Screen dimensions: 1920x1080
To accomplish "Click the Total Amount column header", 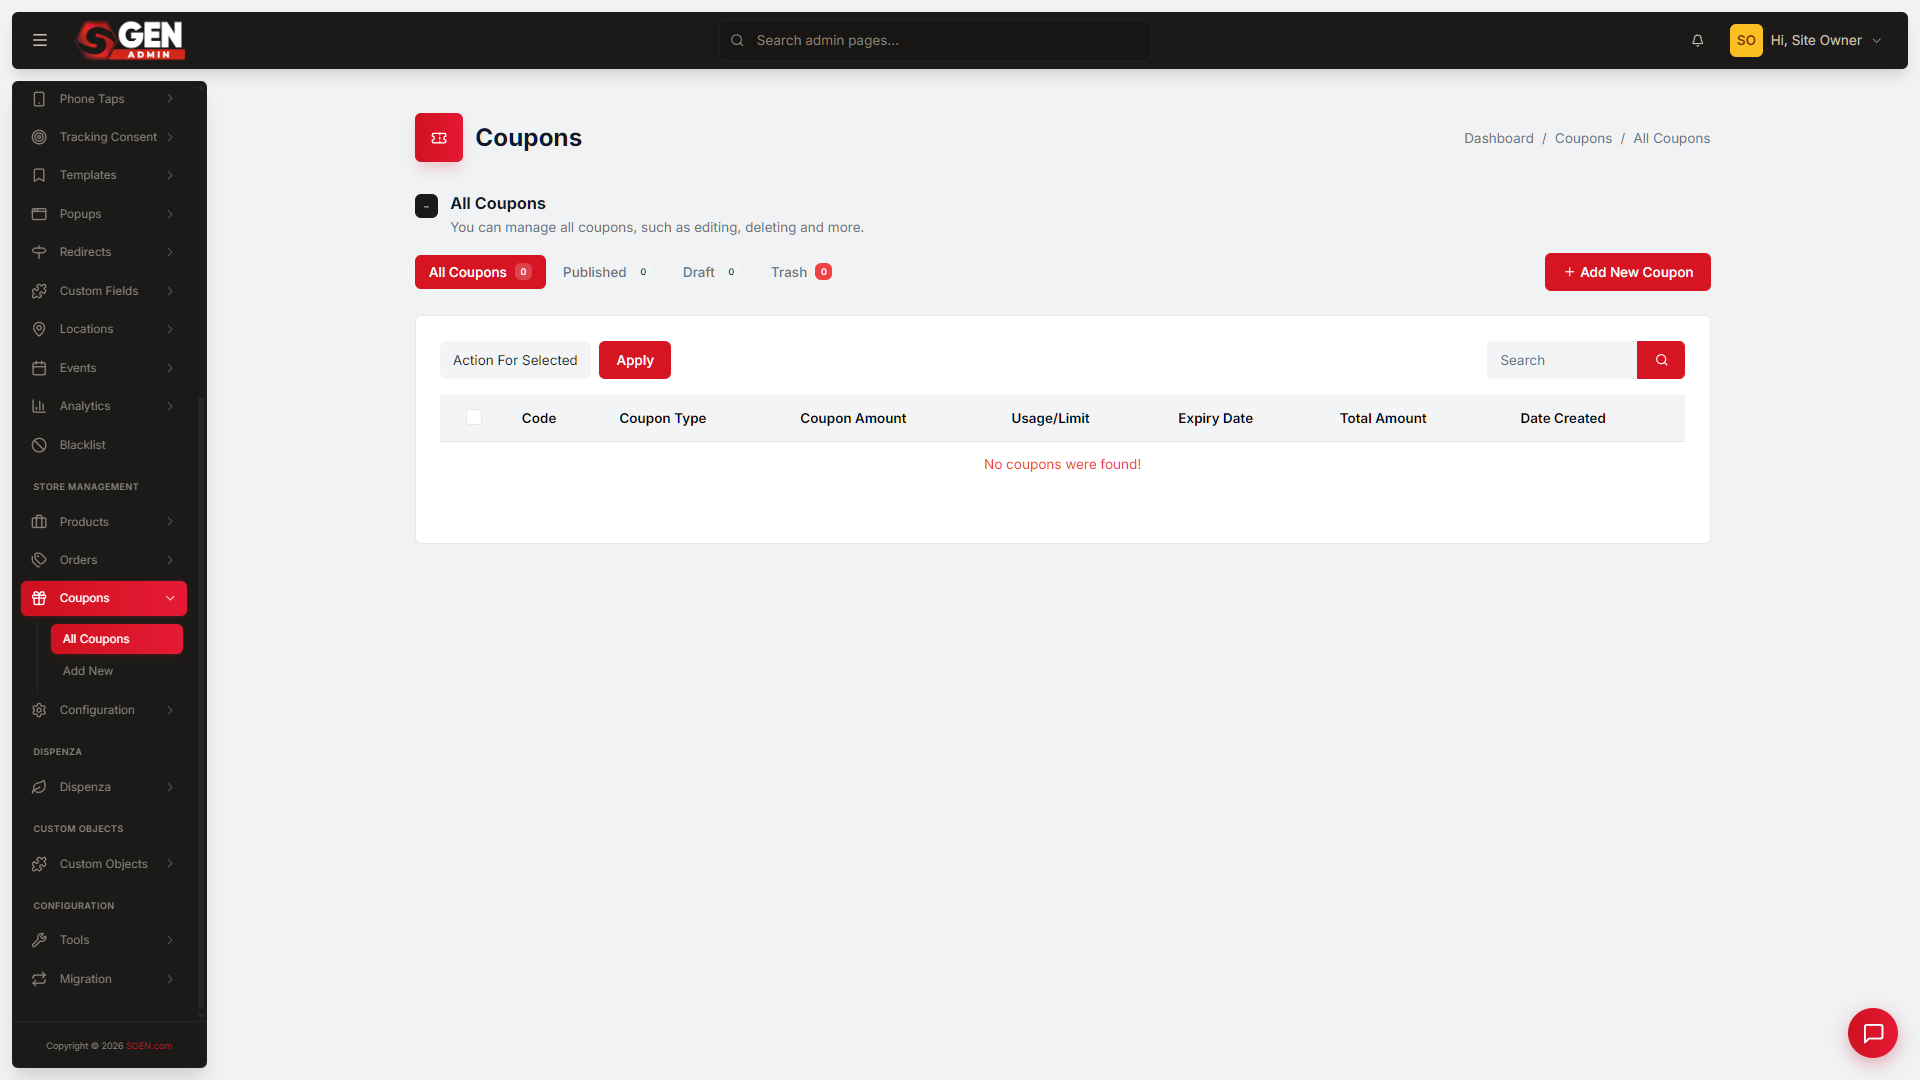I will (x=1383, y=418).
